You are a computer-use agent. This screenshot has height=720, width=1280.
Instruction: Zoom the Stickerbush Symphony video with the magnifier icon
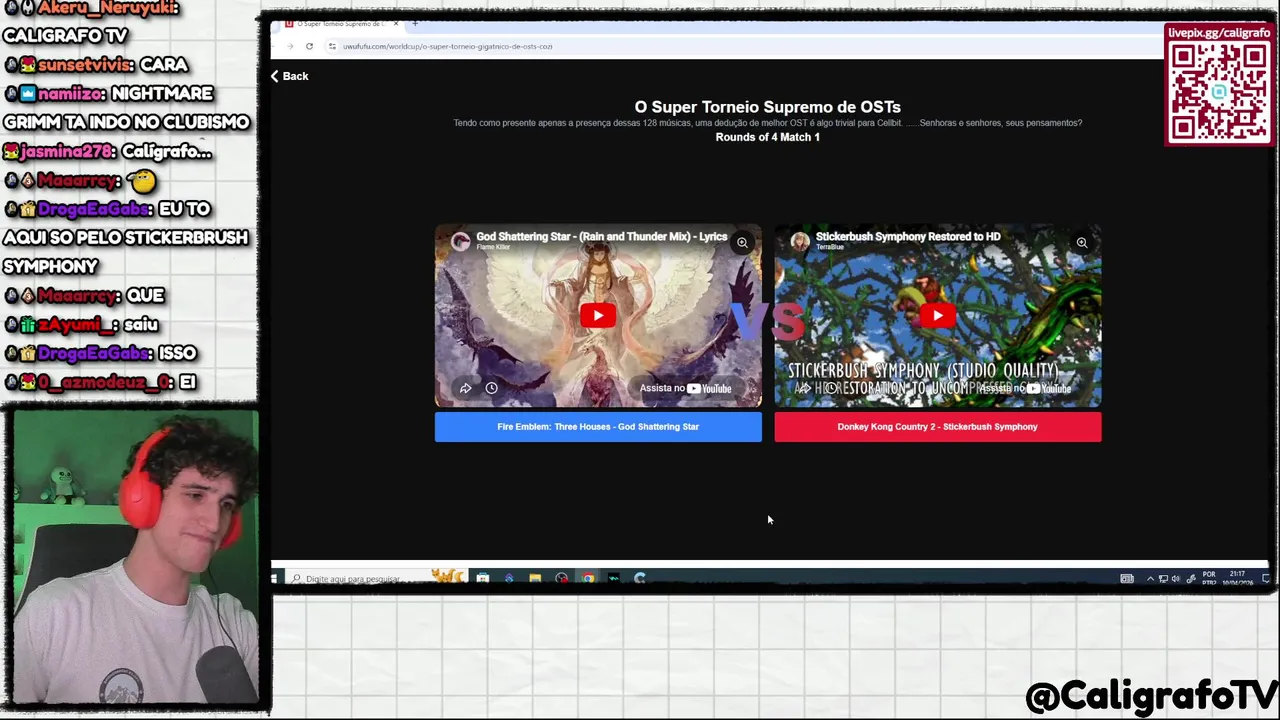coord(1081,243)
